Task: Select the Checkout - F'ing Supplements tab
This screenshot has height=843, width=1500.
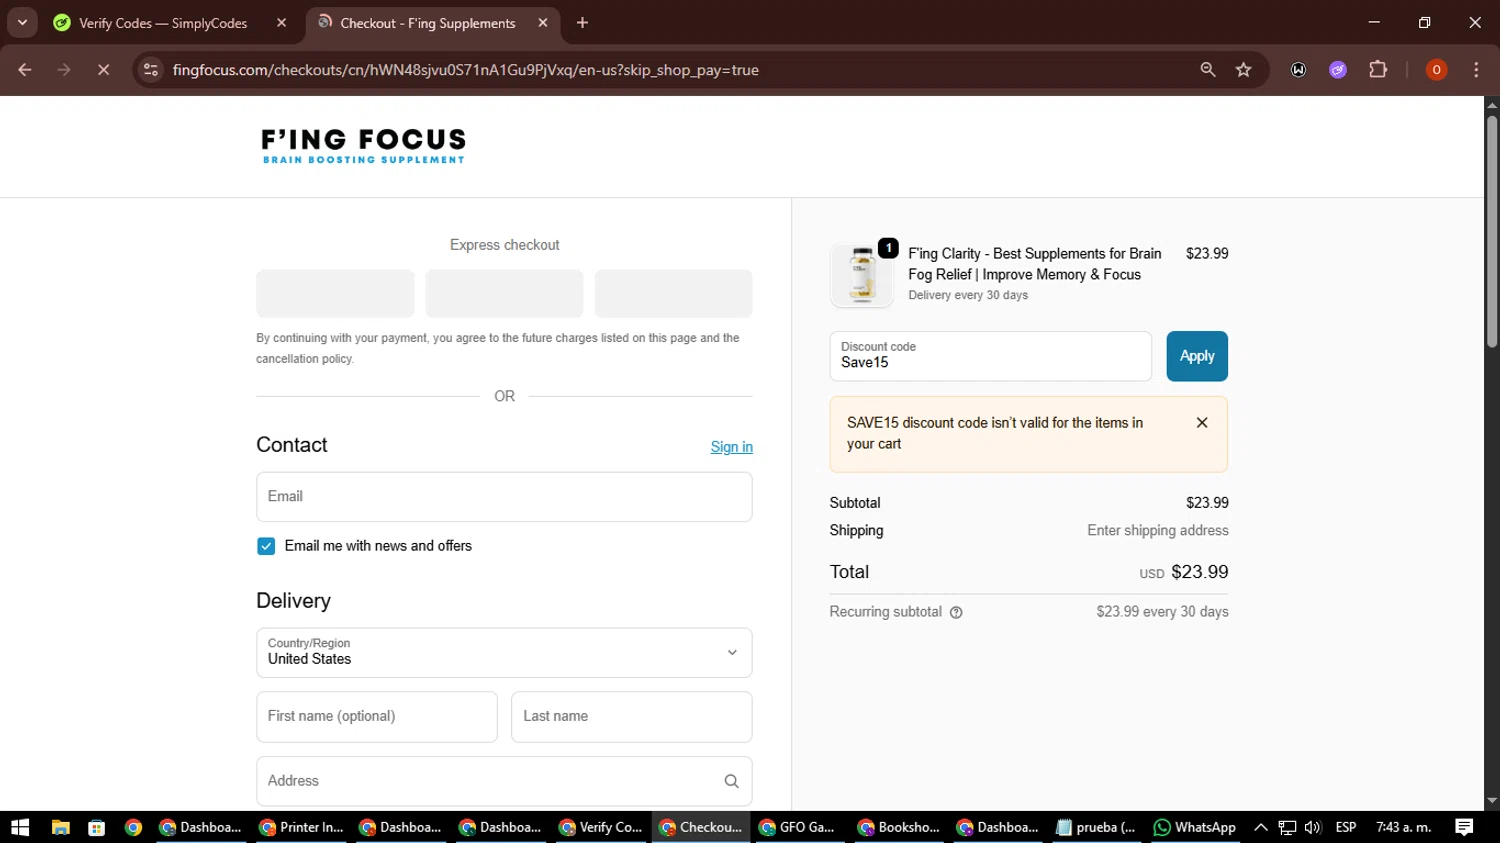Action: (x=427, y=23)
